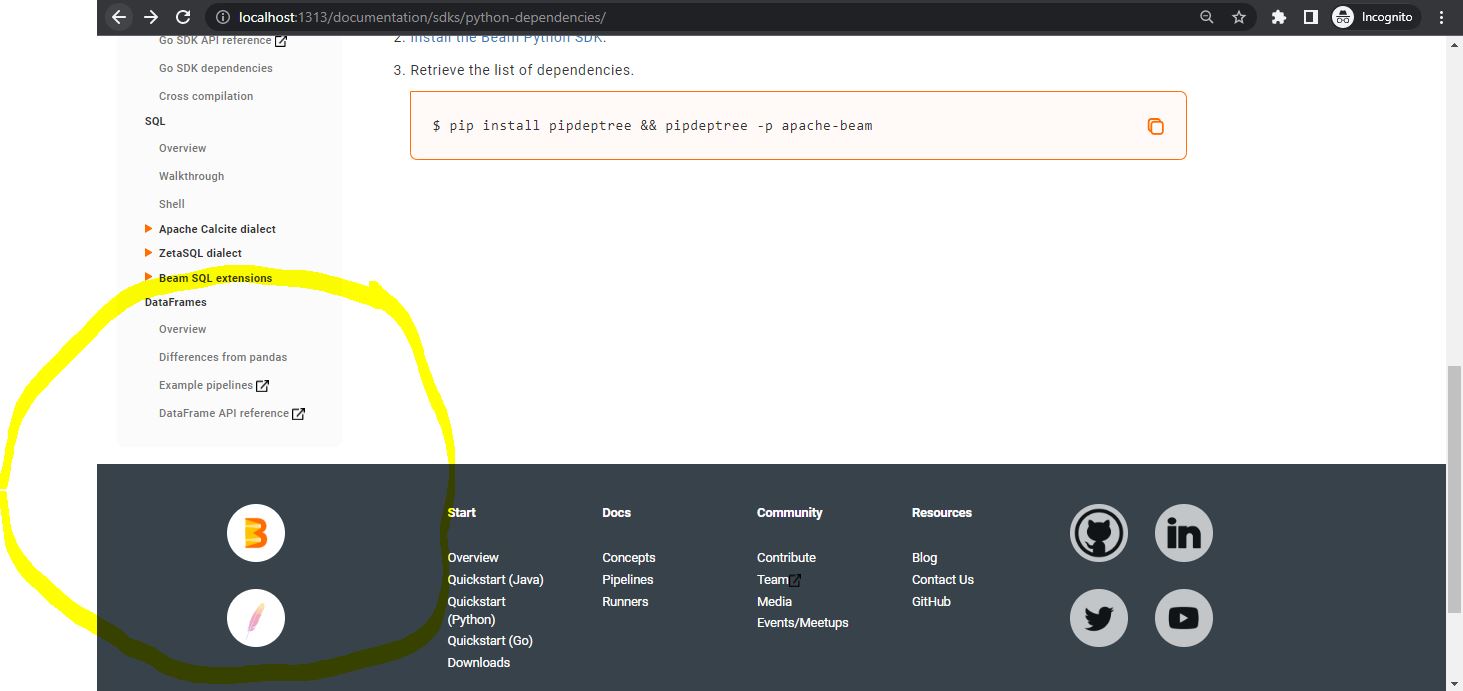
Task: Click the Beam logo in footer
Action: click(256, 533)
